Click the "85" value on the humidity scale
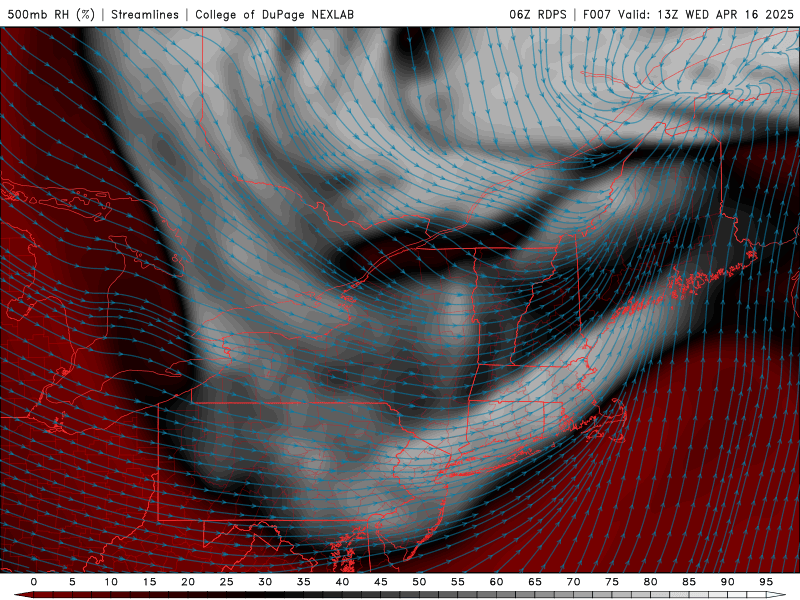 pyautogui.click(x=689, y=582)
